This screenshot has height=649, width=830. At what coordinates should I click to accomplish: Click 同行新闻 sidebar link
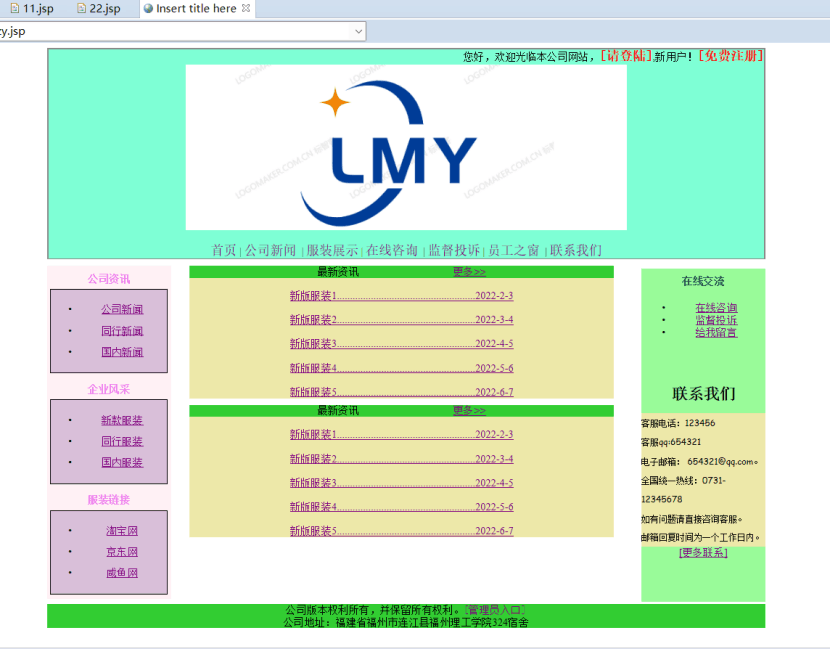click(122, 331)
